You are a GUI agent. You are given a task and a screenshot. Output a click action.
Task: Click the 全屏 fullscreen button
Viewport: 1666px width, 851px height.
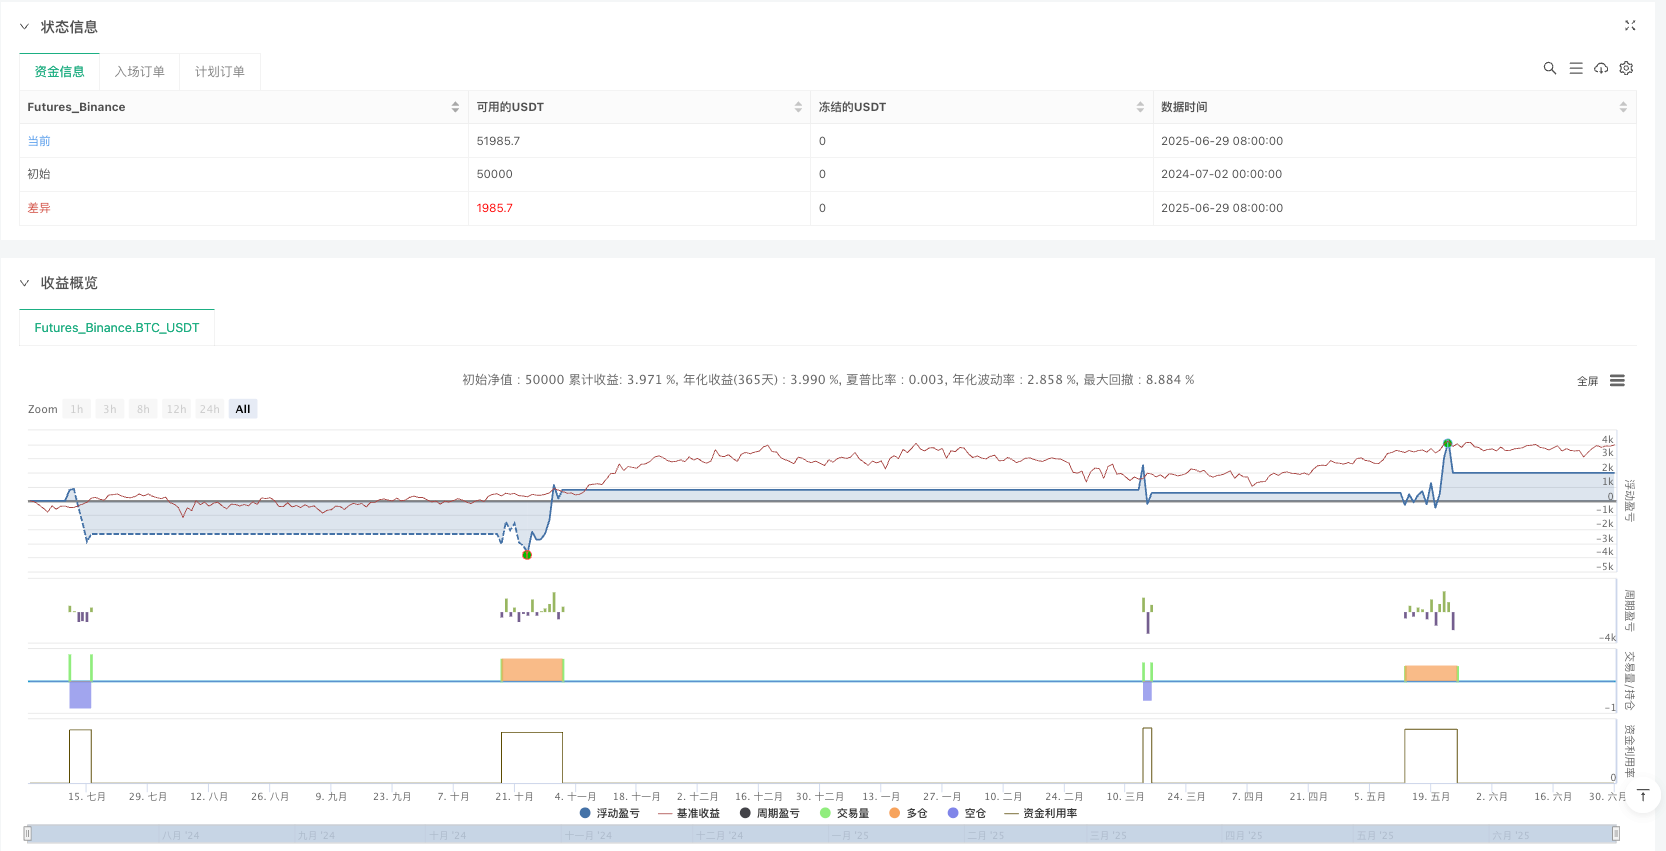tap(1587, 381)
